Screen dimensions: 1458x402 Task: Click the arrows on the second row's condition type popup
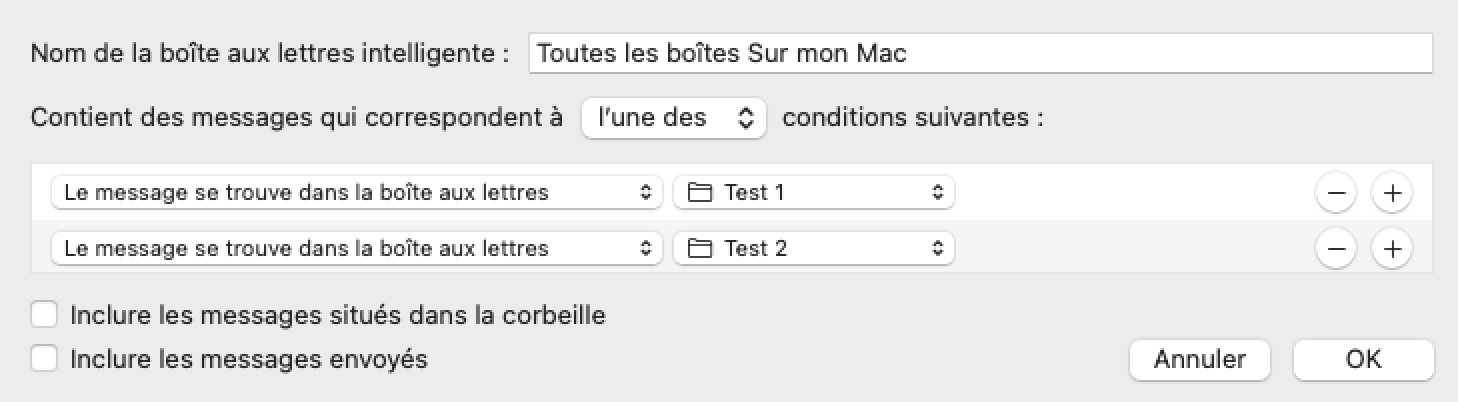point(646,248)
